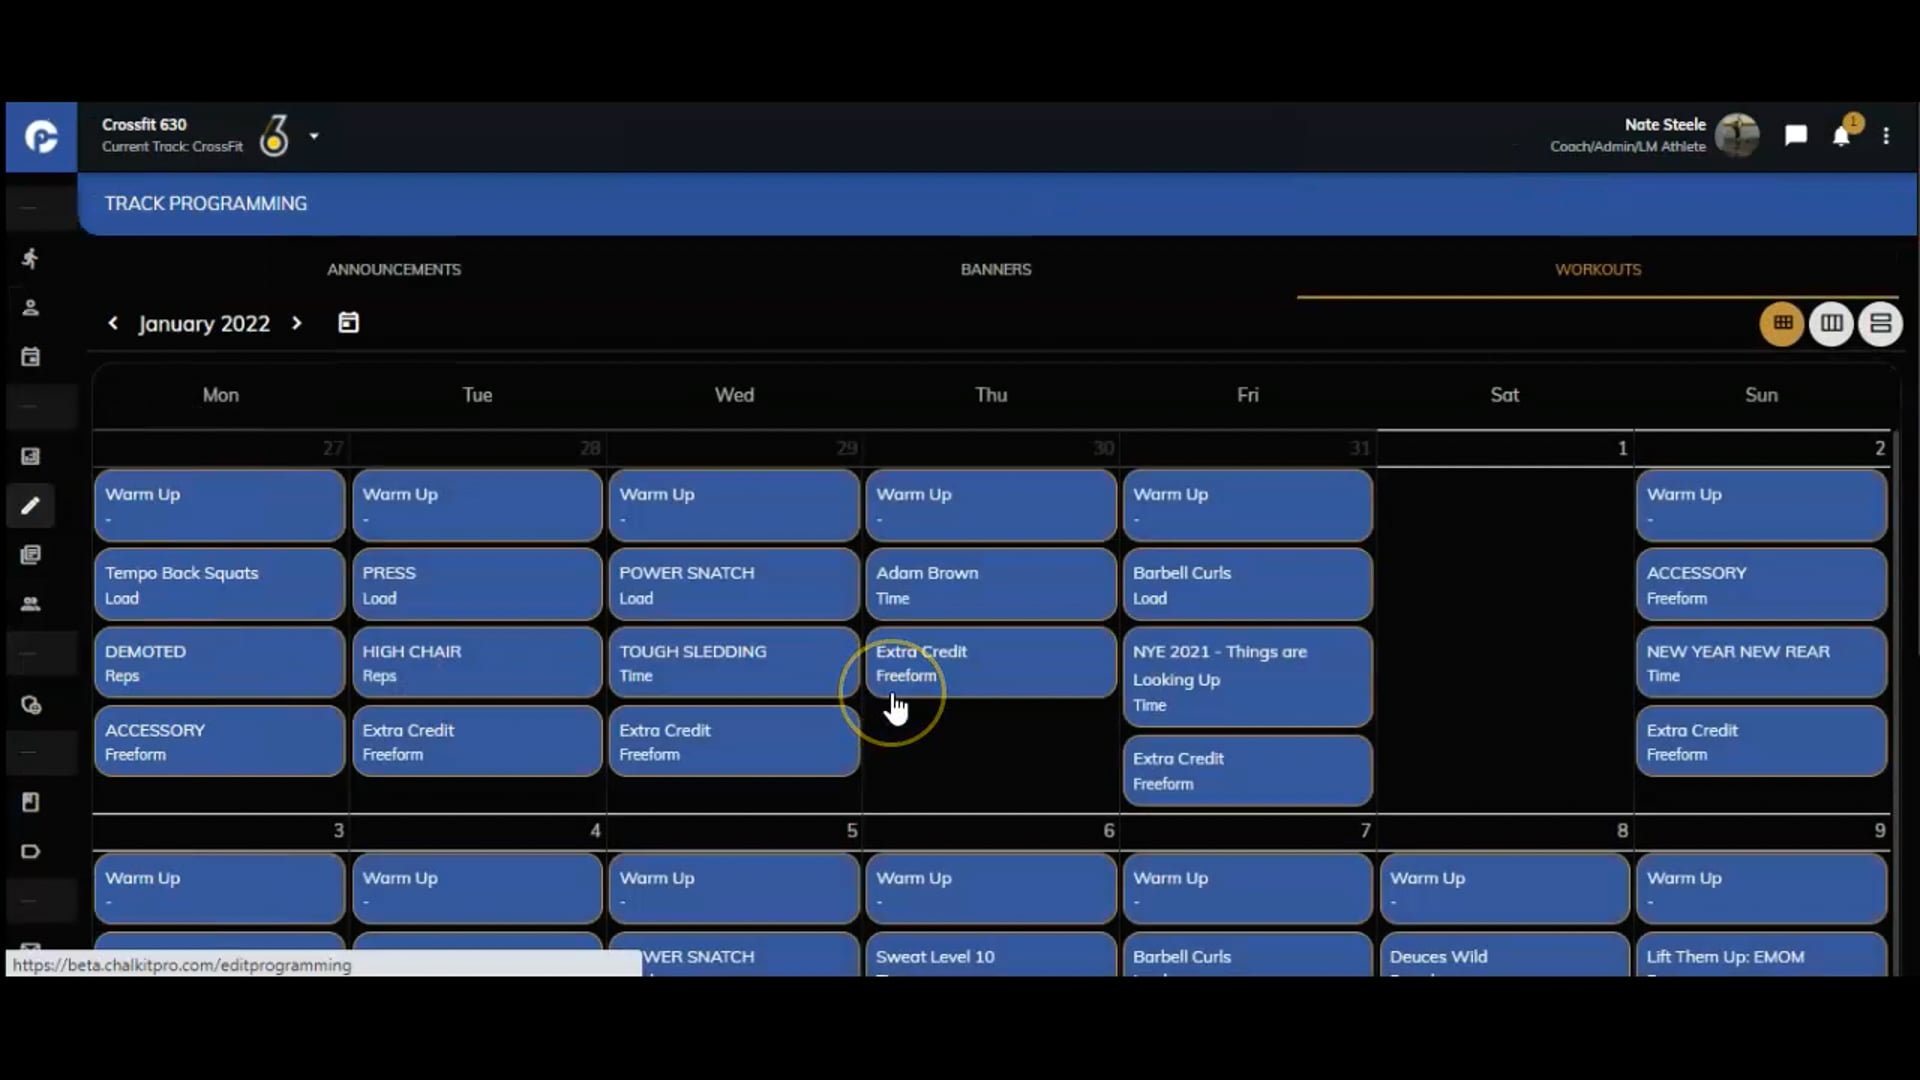Click the Chalk It Pro logo icon
This screenshot has width=1920, height=1080.
click(x=41, y=137)
